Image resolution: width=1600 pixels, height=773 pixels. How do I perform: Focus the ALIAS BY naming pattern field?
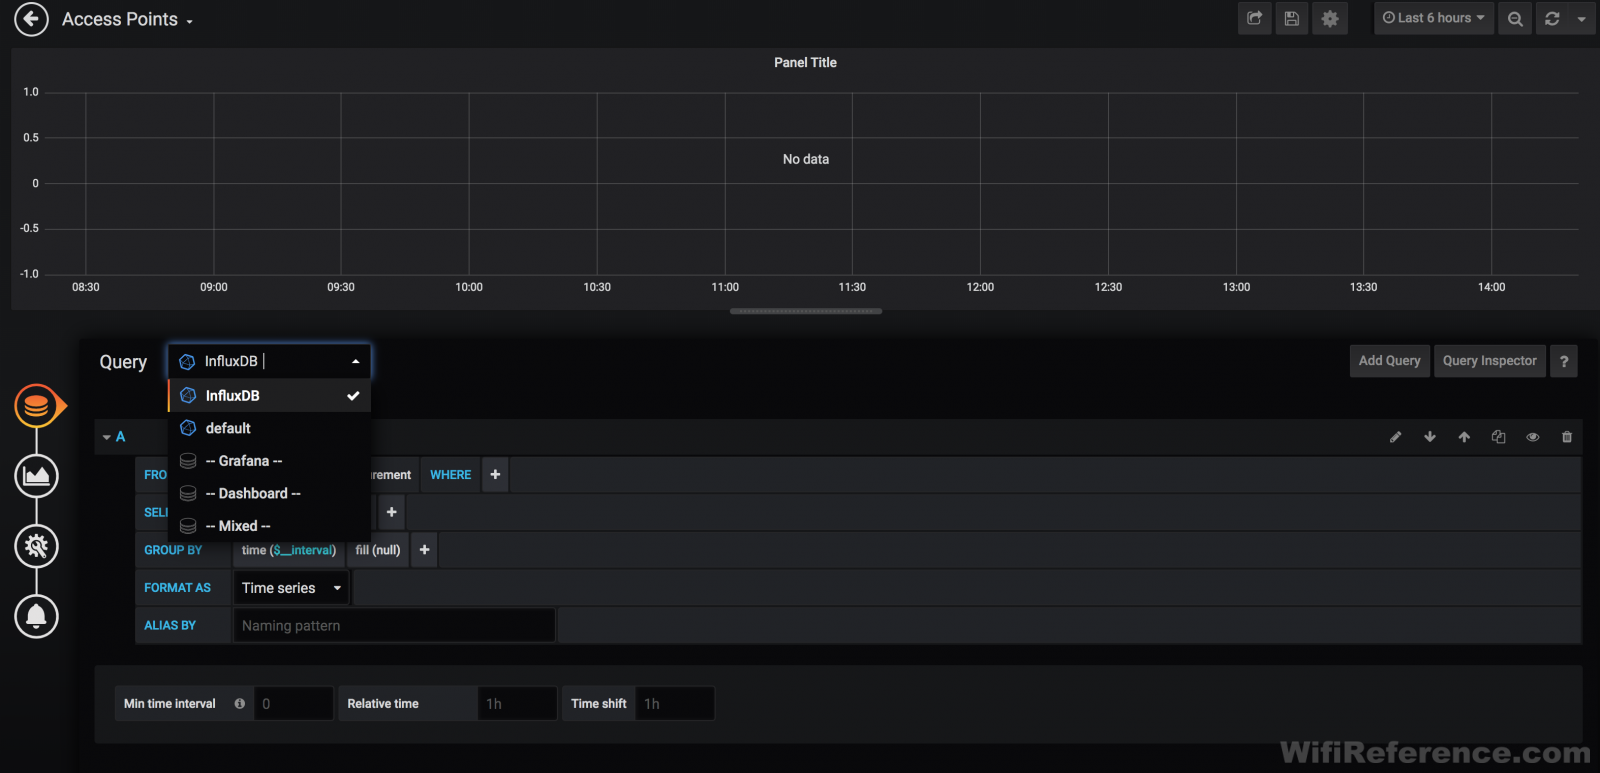pos(394,626)
